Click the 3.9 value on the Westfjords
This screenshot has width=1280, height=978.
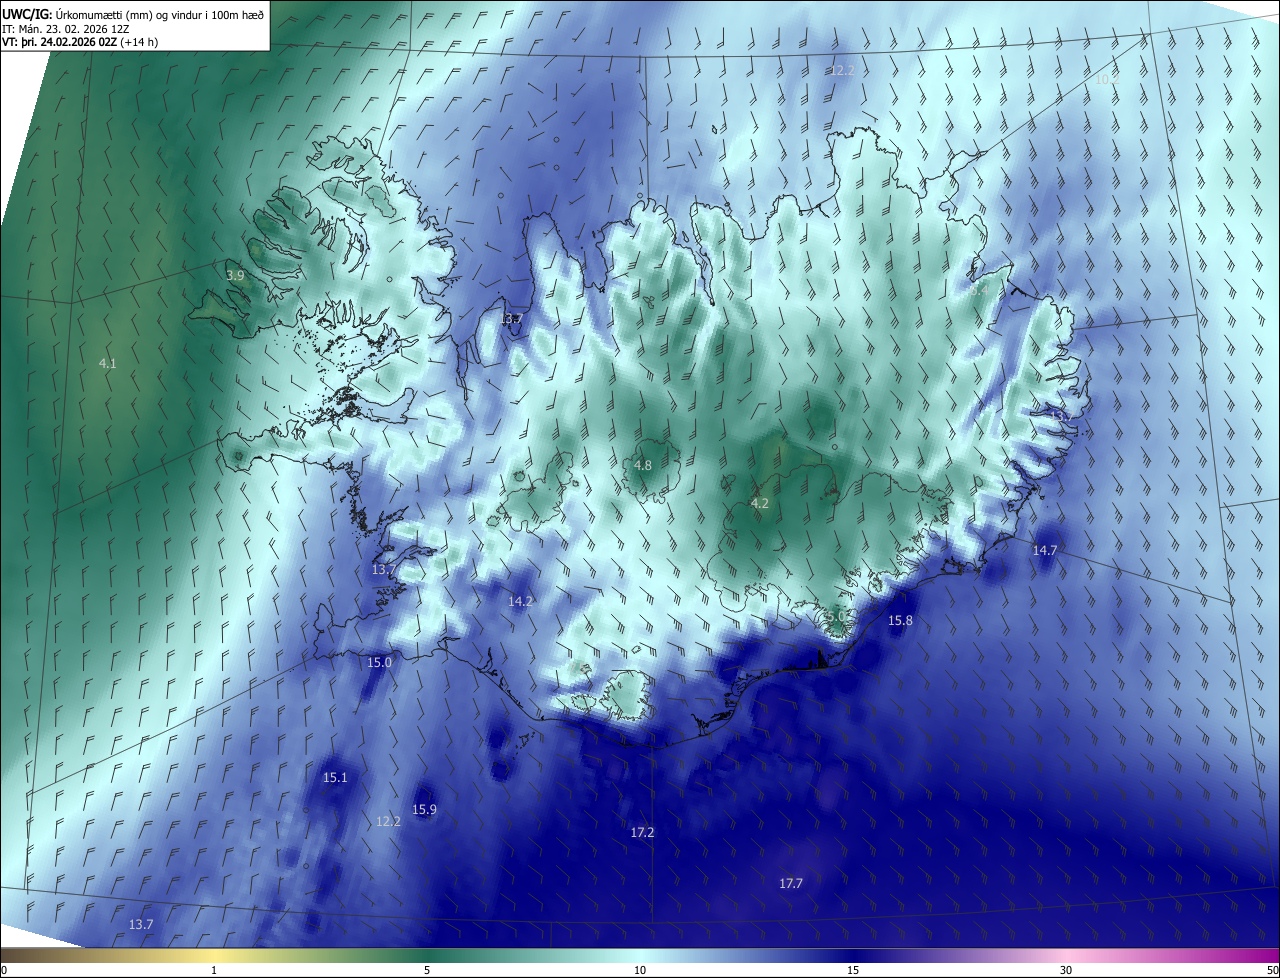point(235,276)
